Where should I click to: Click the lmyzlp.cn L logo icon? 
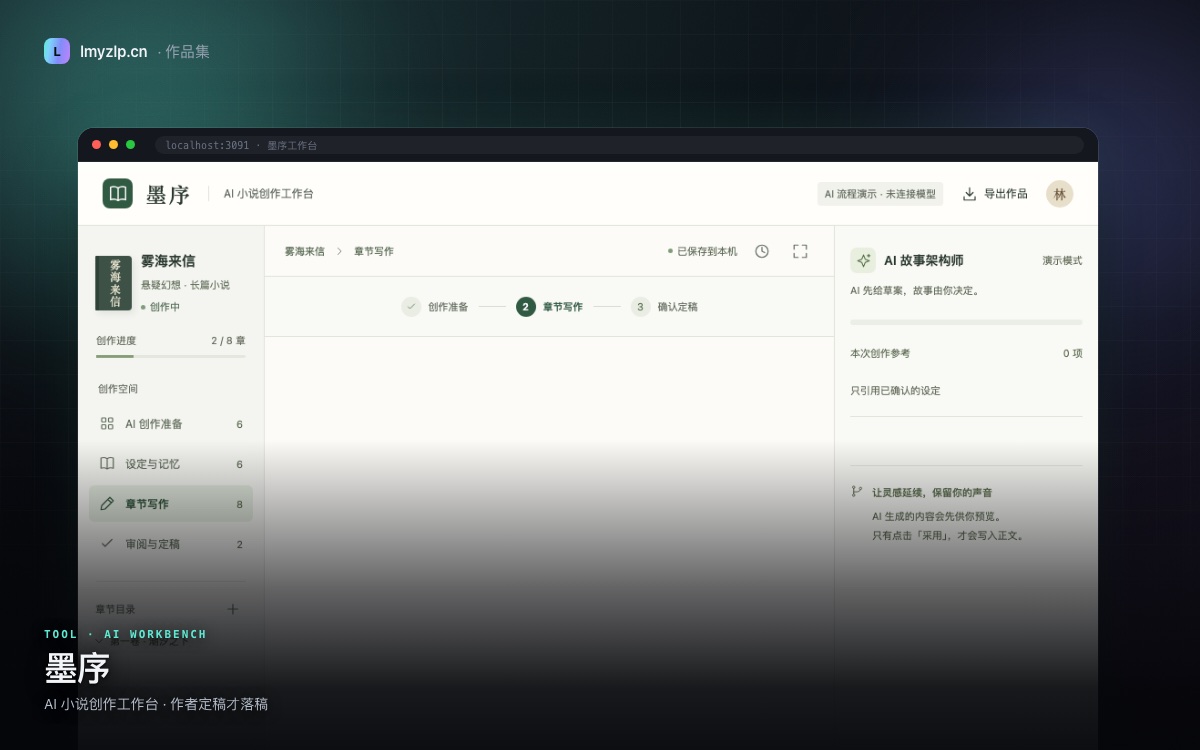point(57,51)
